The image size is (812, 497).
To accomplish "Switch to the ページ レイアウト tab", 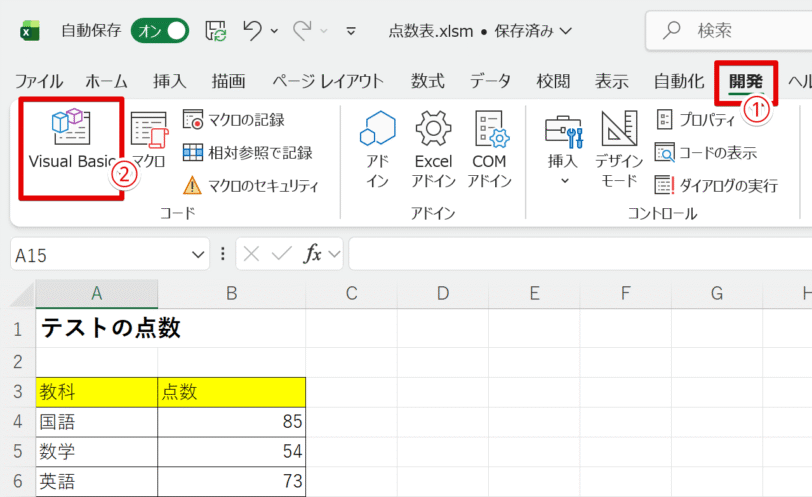I will 328,81.
